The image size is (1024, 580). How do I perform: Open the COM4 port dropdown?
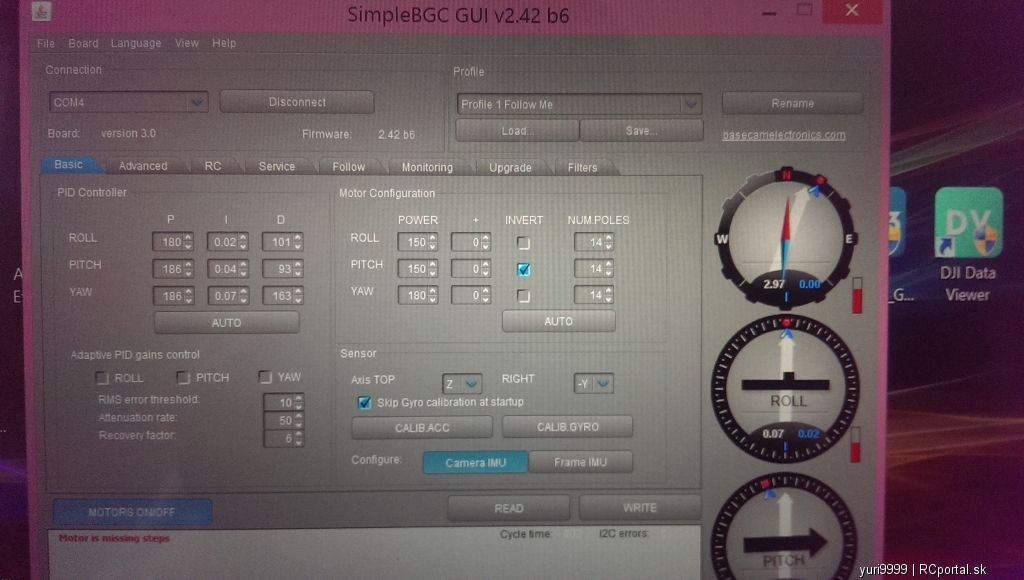click(129, 102)
